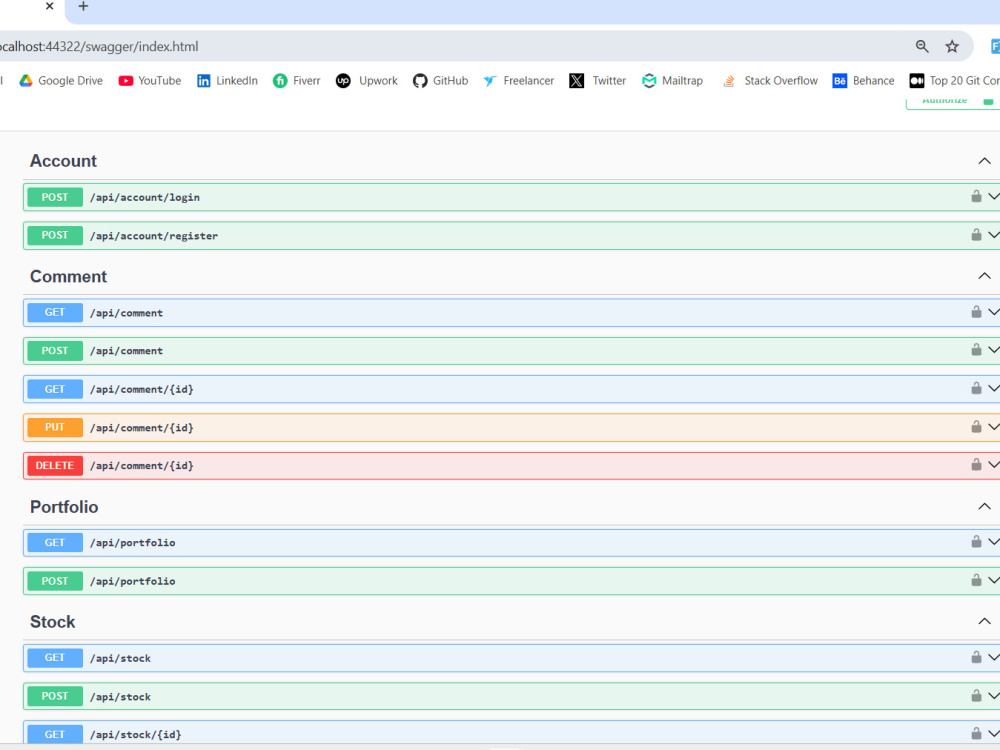Image resolution: width=1000 pixels, height=750 pixels.
Task: Click the GET badge for /api/comment
Action: pyautogui.click(x=55, y=312)
